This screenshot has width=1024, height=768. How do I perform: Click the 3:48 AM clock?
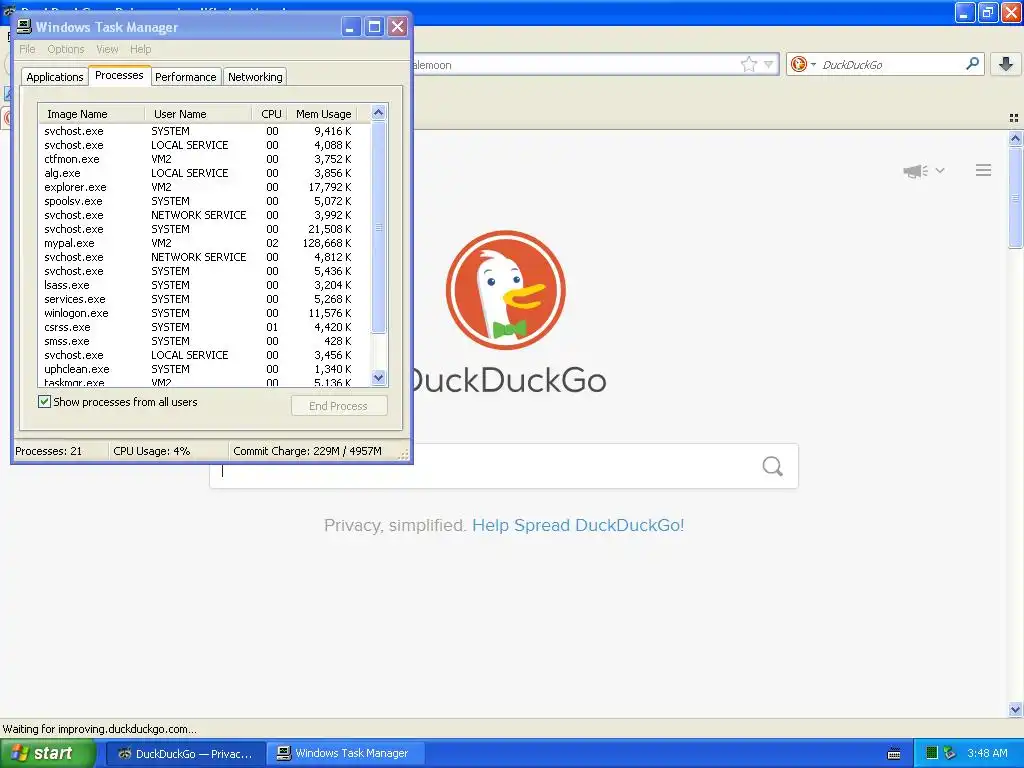click(987, 753)
